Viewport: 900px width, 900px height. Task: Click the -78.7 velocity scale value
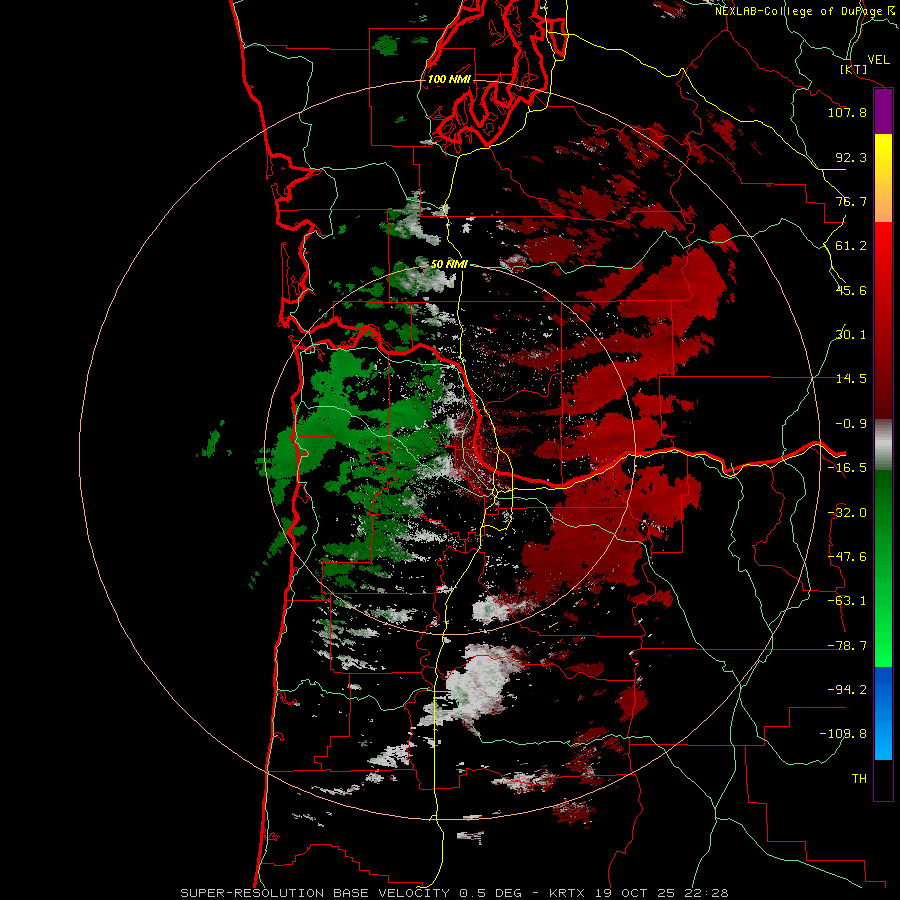point(847,646)
